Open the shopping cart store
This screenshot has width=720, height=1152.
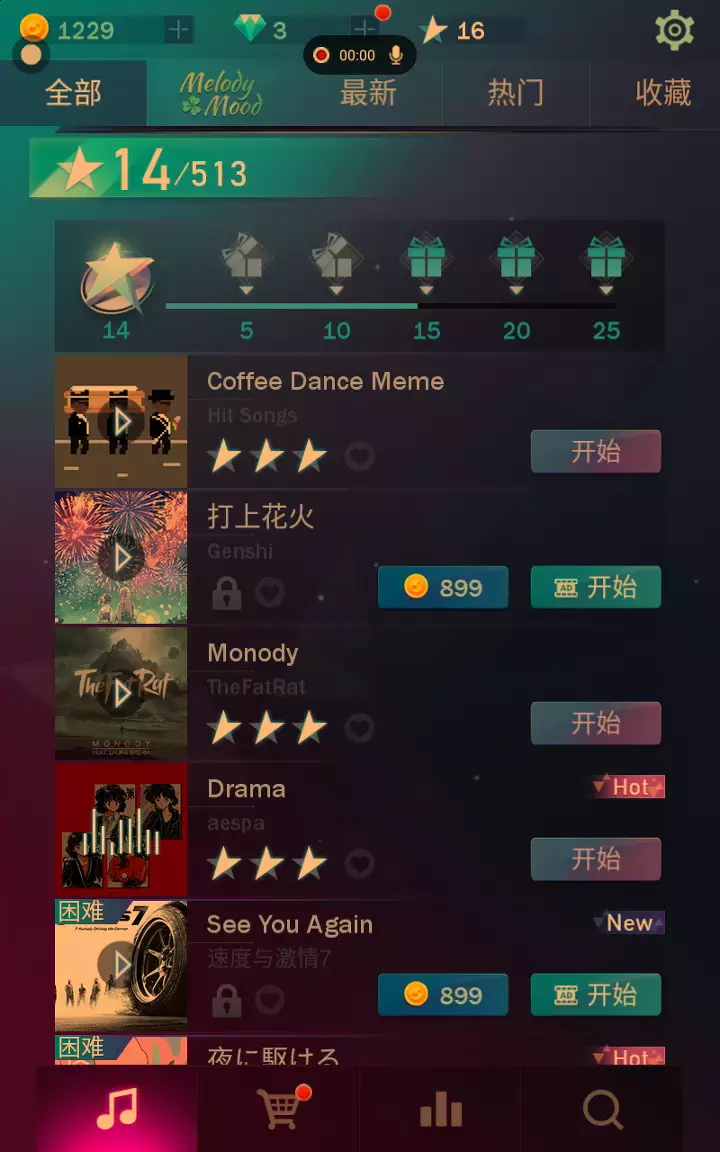click(278, 1108)
